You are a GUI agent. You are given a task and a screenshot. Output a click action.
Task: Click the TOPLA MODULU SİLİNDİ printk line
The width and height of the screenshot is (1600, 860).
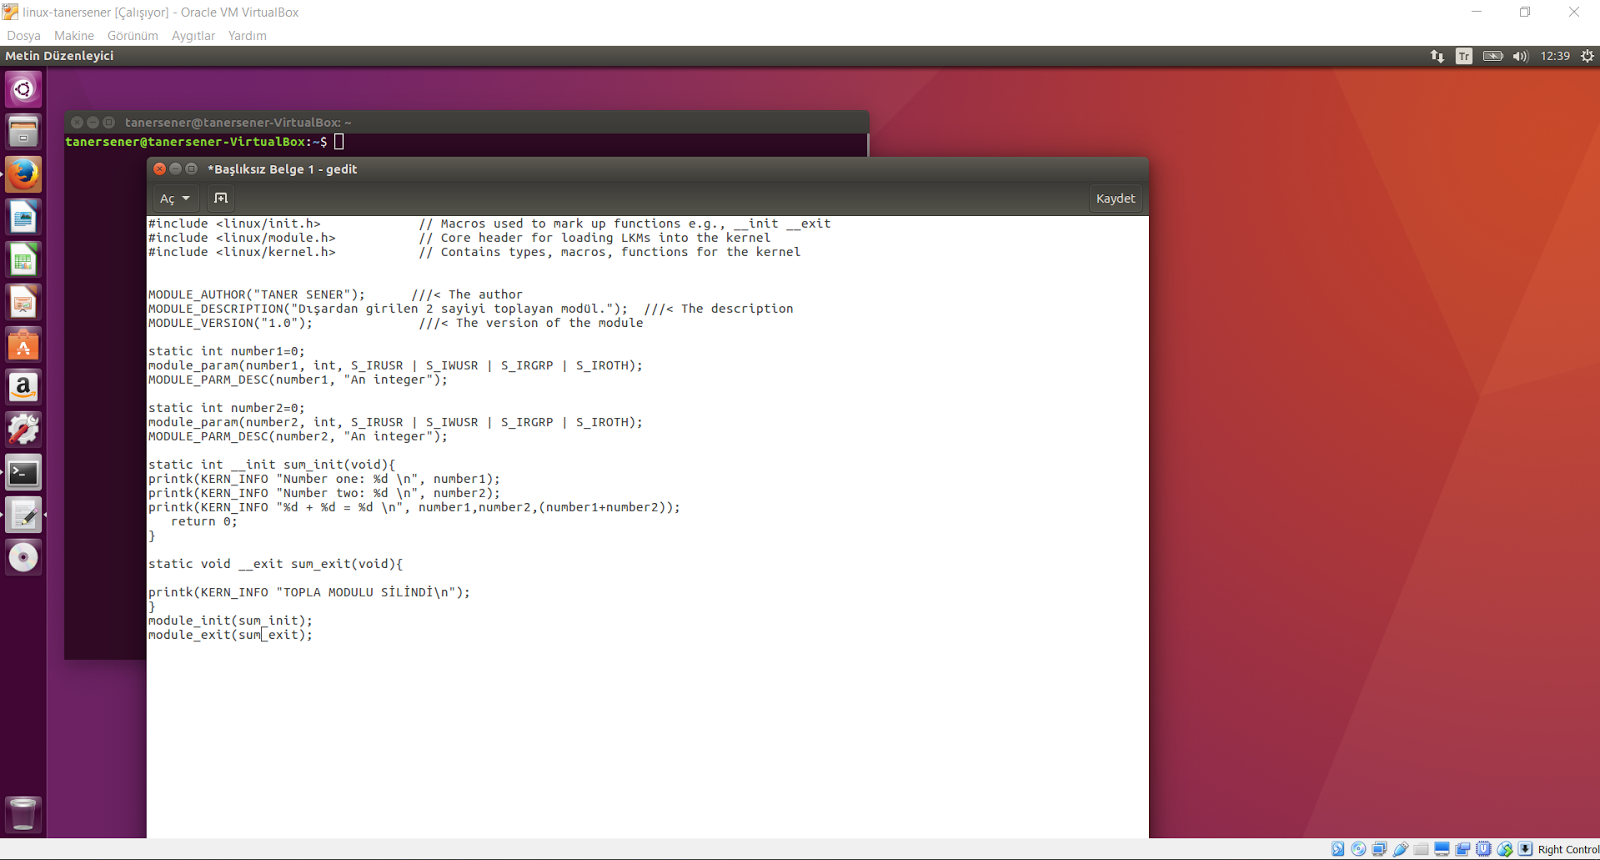coord(309,593)
